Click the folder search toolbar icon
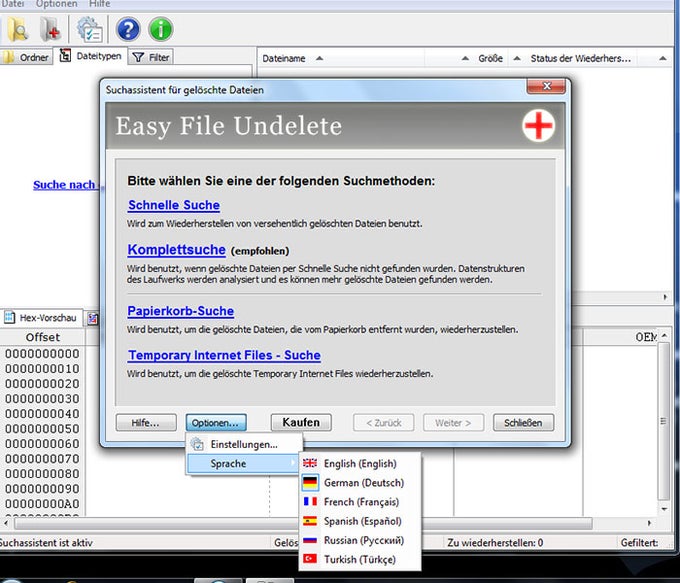This screenshot has width=680, height=583. click(18, 29)
